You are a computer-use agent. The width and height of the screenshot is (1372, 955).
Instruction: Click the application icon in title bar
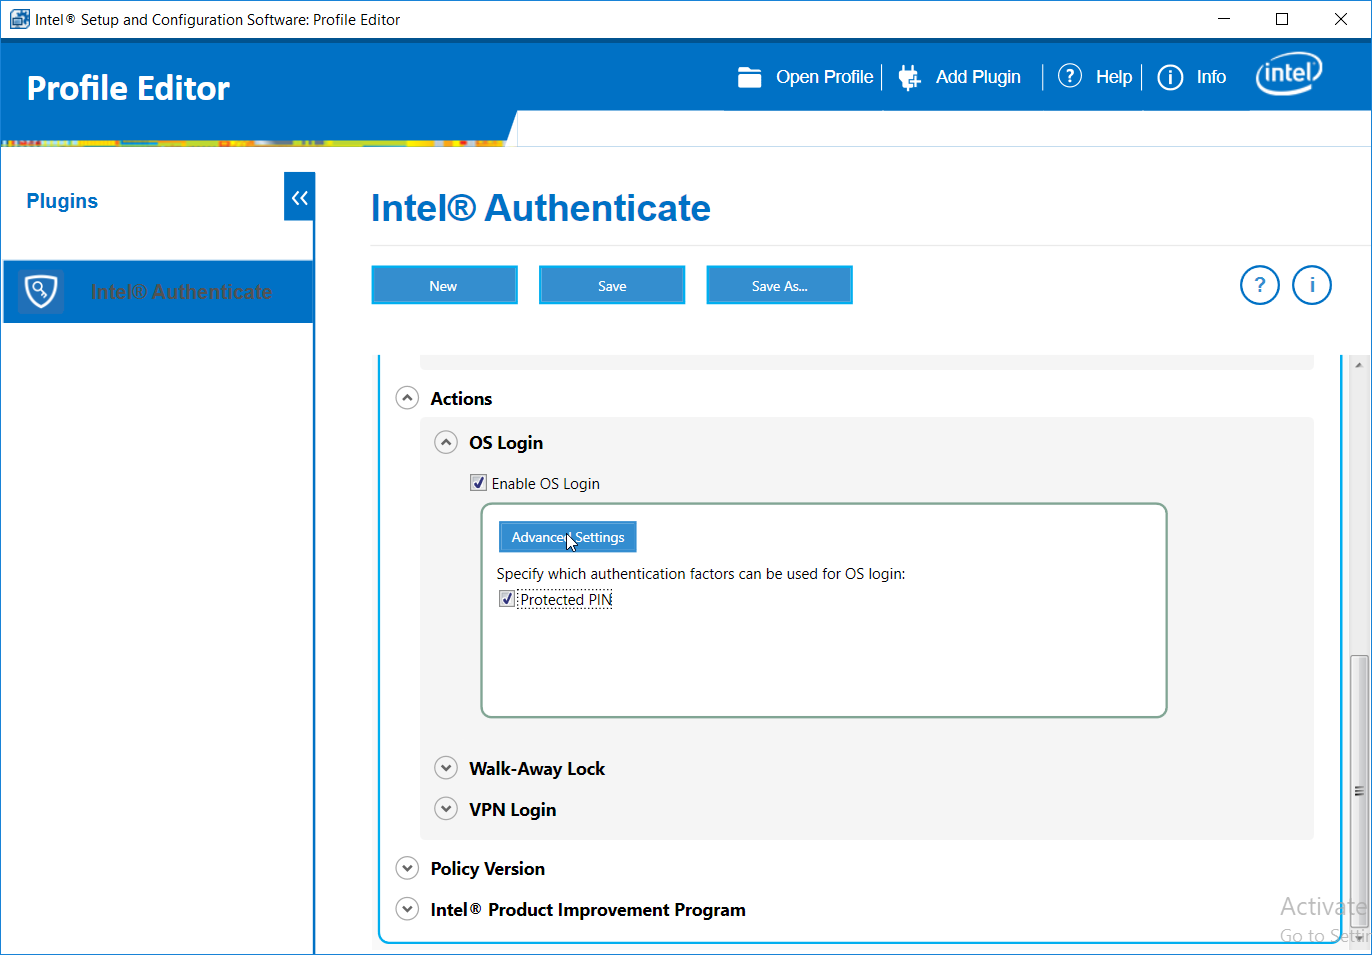coord(19,19)
